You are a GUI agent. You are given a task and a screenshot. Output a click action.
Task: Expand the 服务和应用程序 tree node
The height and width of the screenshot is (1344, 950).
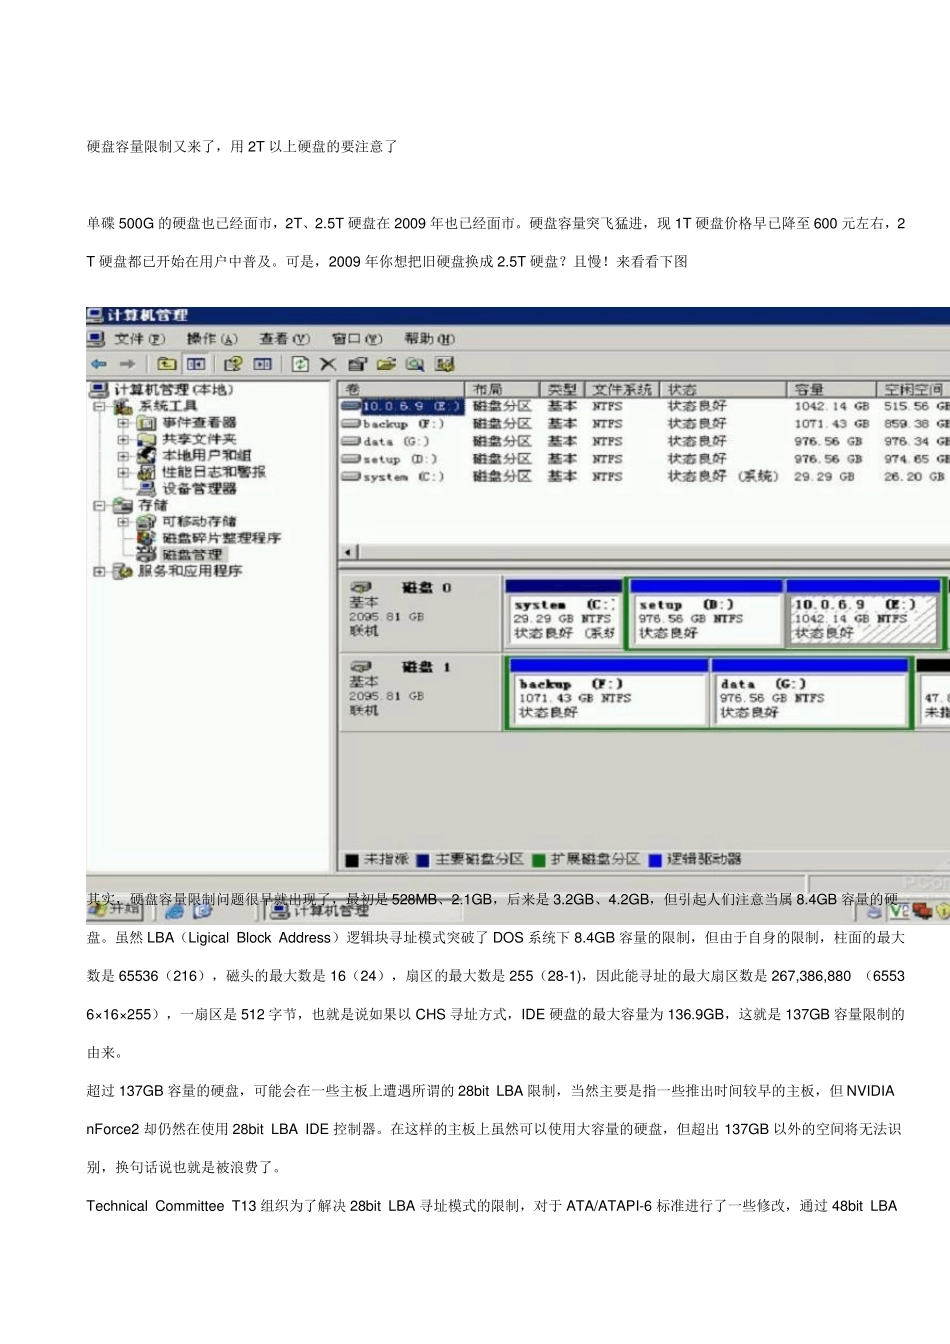click(99, 571)
